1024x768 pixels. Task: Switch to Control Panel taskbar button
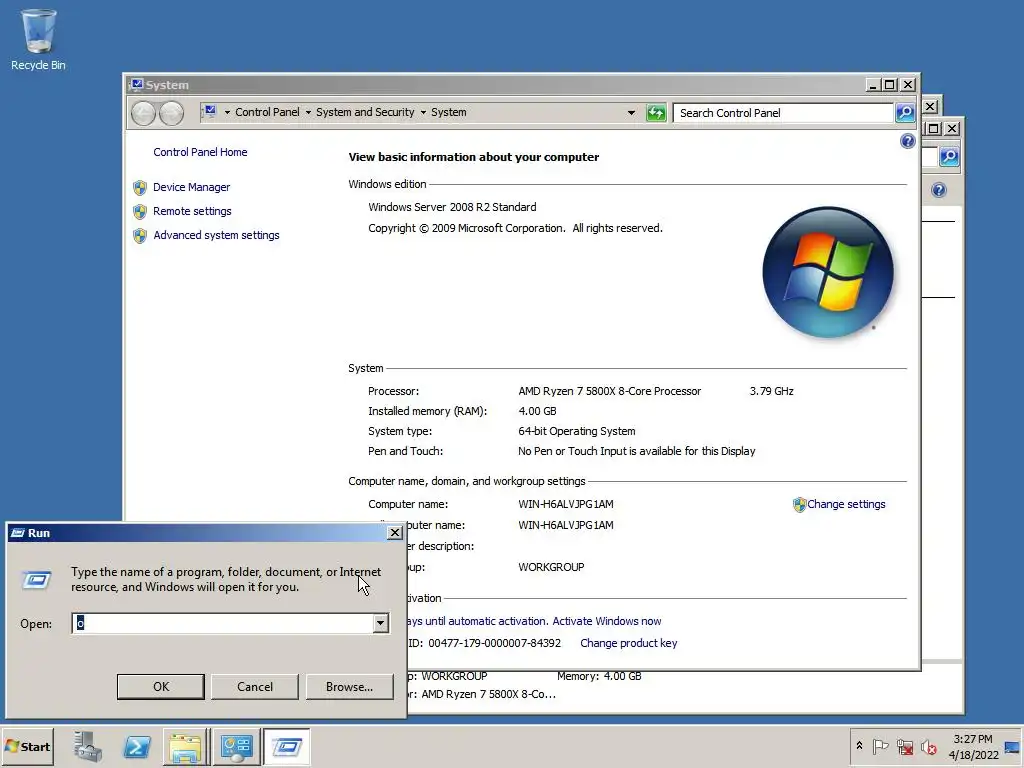(x=236, y=746)
